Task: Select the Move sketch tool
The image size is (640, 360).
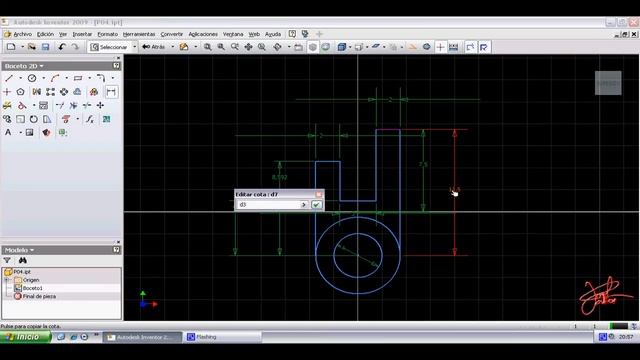Action: tap(100, 105)
